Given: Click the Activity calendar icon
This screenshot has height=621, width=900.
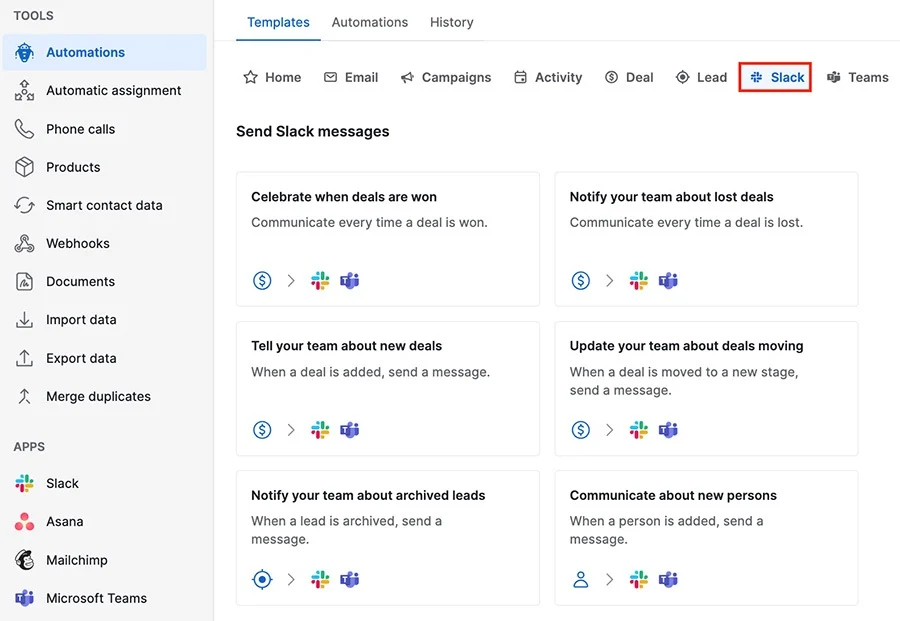Looking at the screenshot, I should point(520,77).
